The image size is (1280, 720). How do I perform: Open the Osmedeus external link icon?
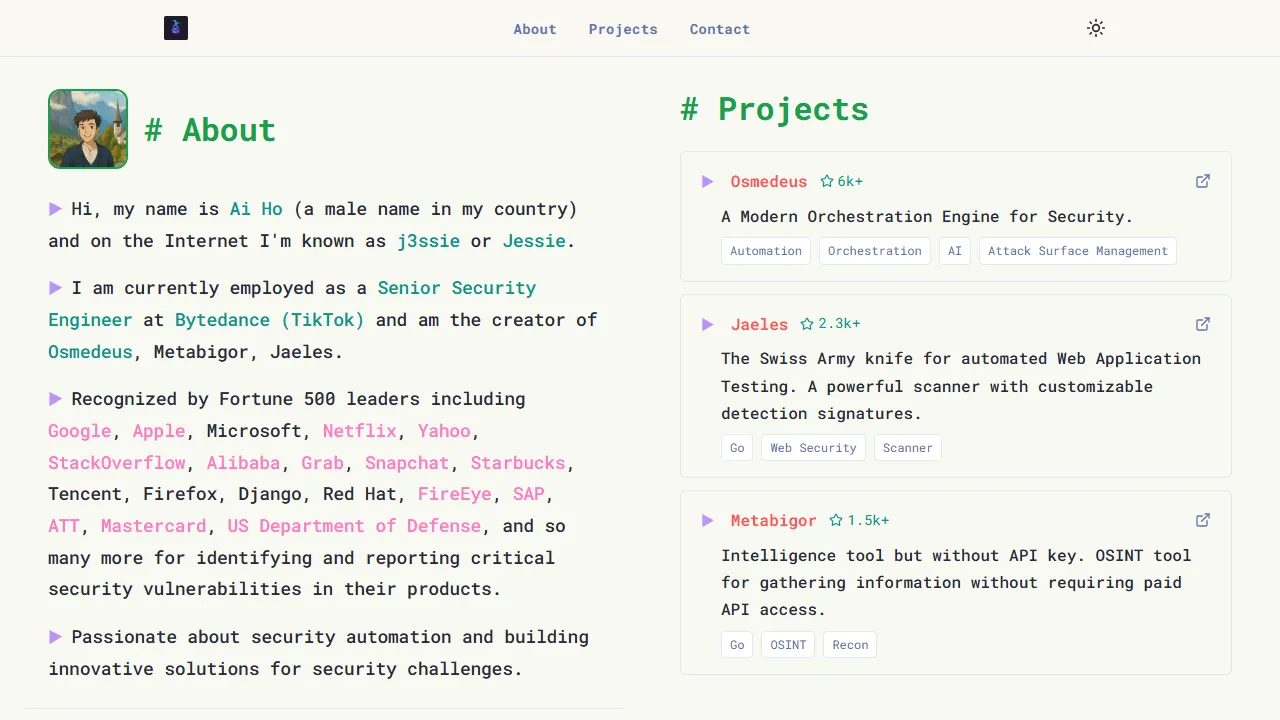pos(1203,181)
